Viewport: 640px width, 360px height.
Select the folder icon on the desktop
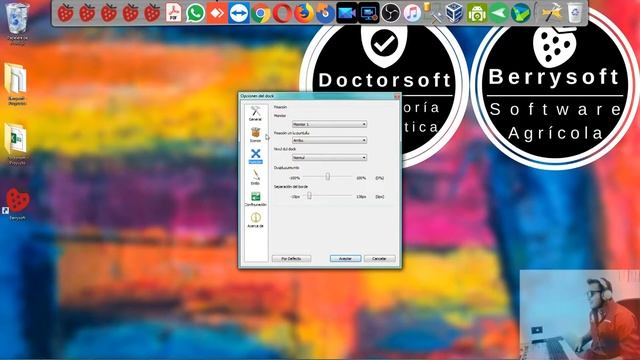tap(16, 84)
